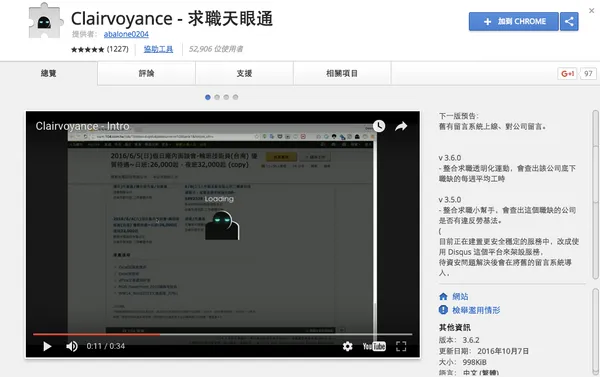Click the lower details panel scrollbar
This screenshot has width=600, height=377.
[595, 332]
